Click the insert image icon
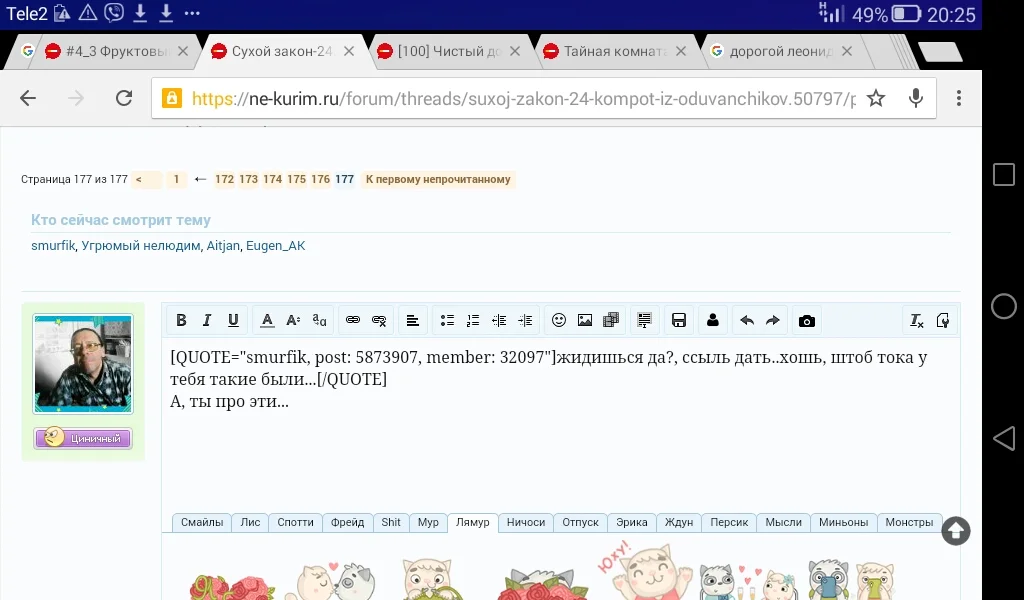Viewport: 1024px width, 600px height. pyautogui.click(x=585, y=320)
